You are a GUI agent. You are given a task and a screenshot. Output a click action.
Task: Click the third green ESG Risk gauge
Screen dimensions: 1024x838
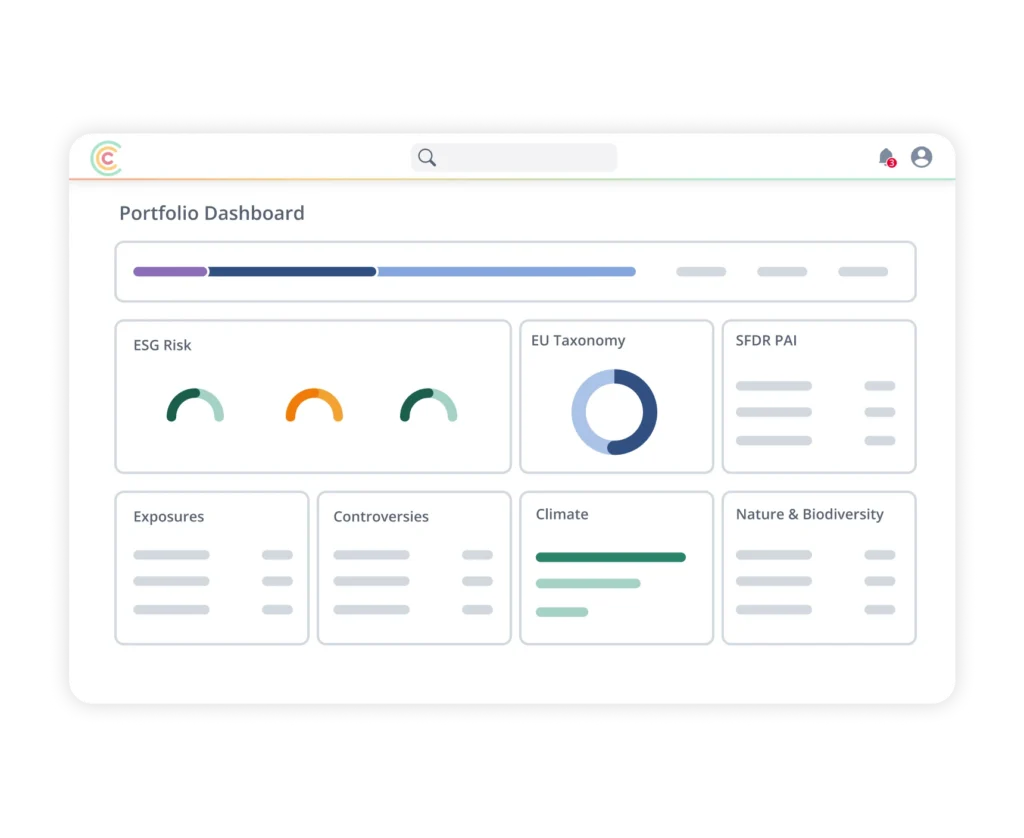point(428,405)
